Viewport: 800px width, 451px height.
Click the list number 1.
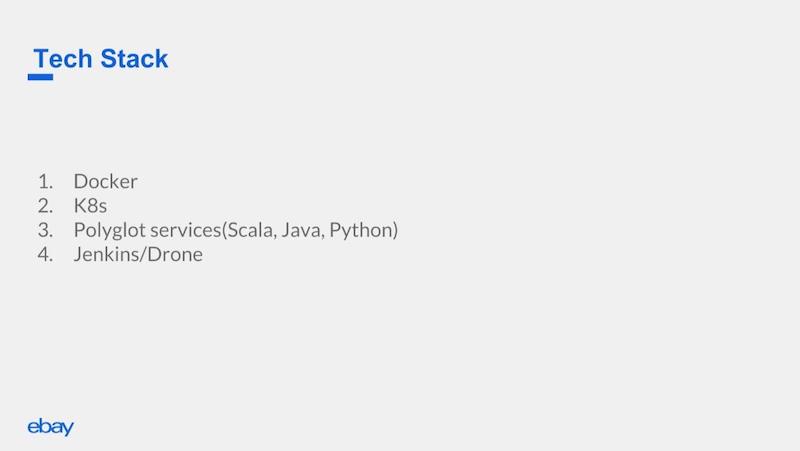click(45, 182)
